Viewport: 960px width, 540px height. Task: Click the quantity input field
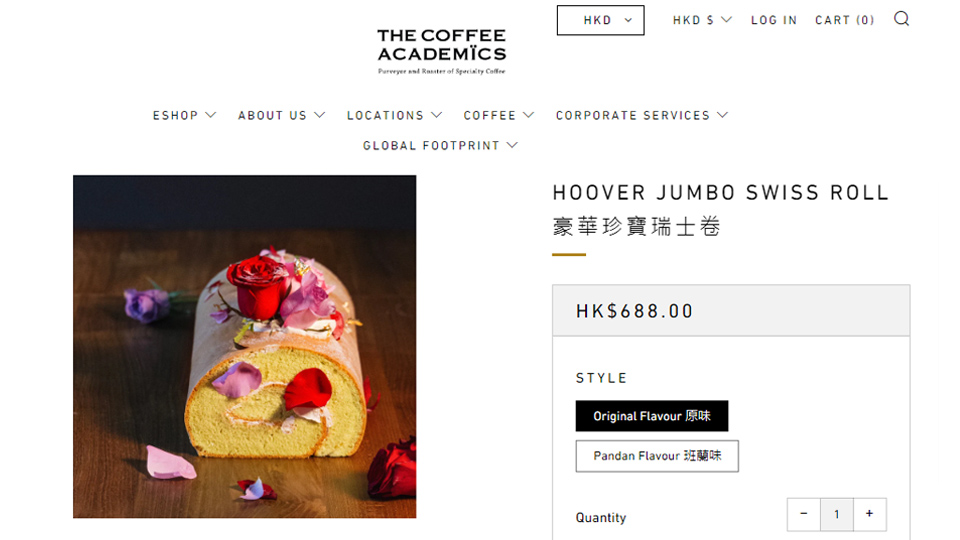[837, 514]
